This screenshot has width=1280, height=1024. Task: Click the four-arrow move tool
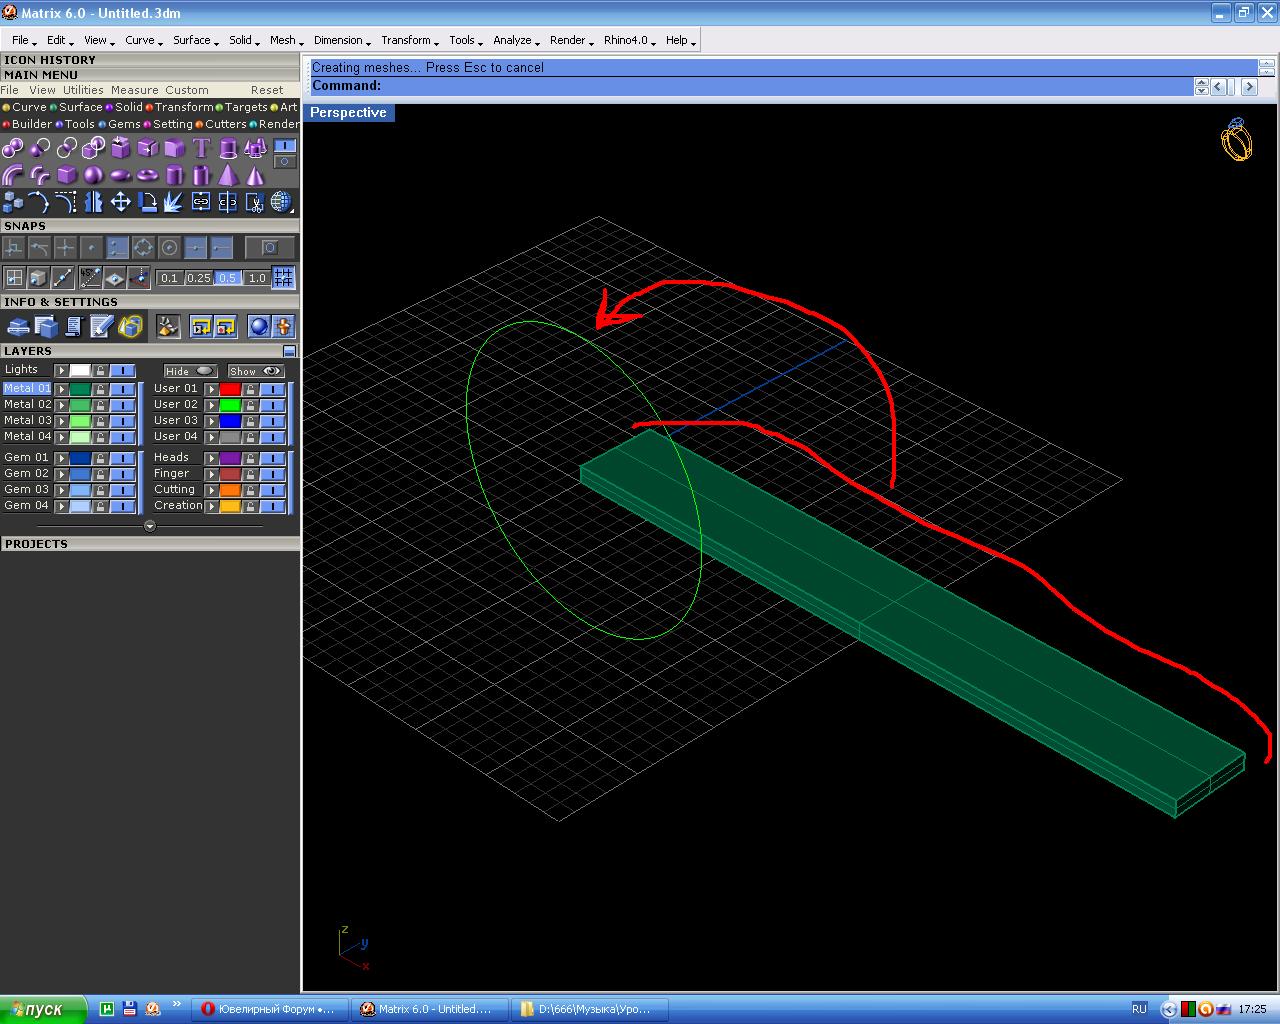click(120, 203)
